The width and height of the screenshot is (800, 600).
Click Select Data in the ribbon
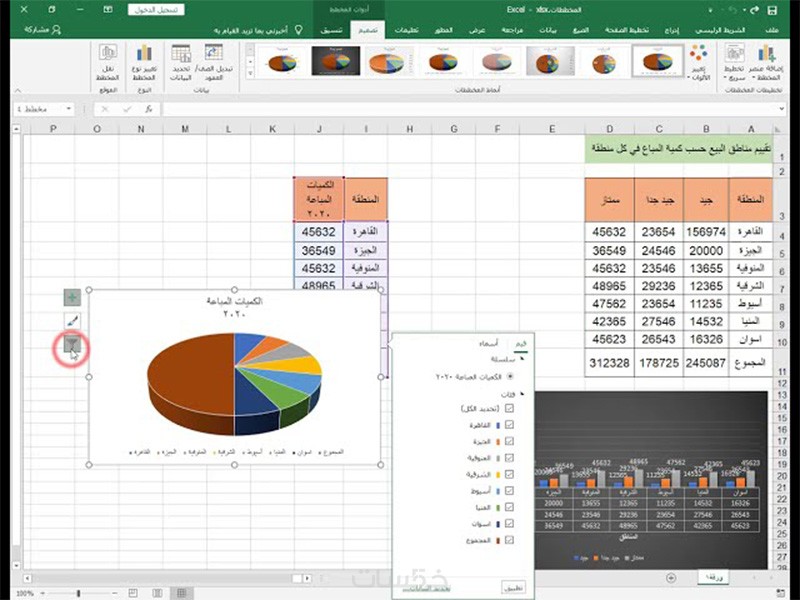(181, 62)
